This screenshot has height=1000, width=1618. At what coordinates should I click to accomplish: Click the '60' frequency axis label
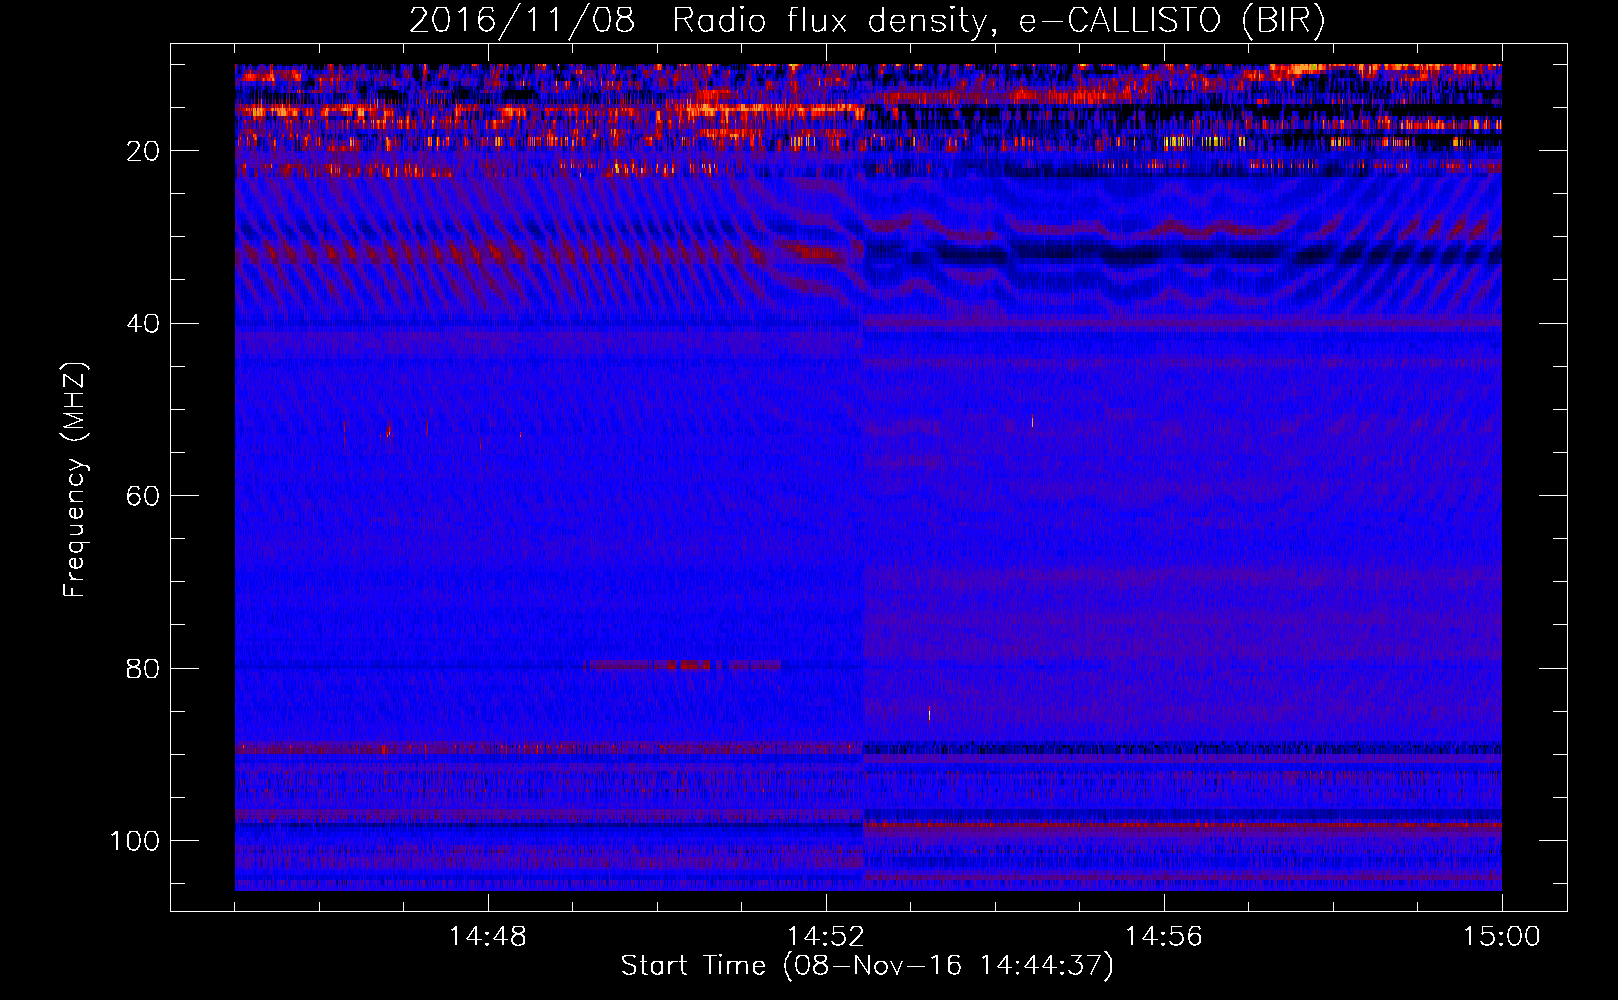(x=144, y=496)
